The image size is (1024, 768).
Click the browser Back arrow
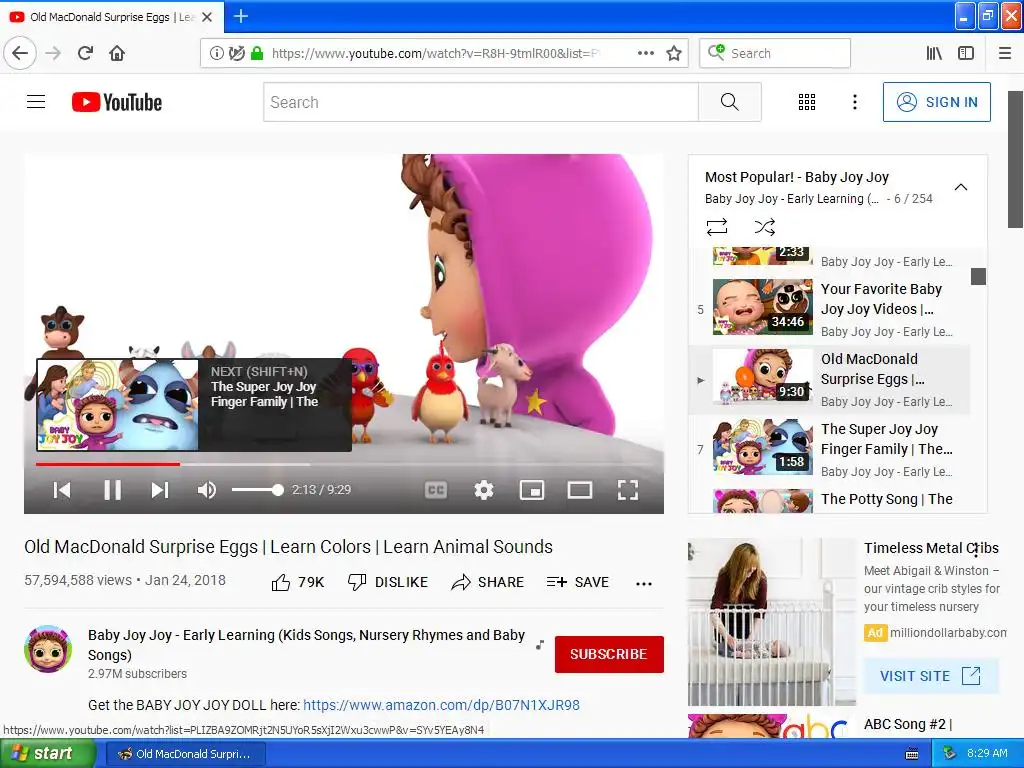(x=20, y=53)
